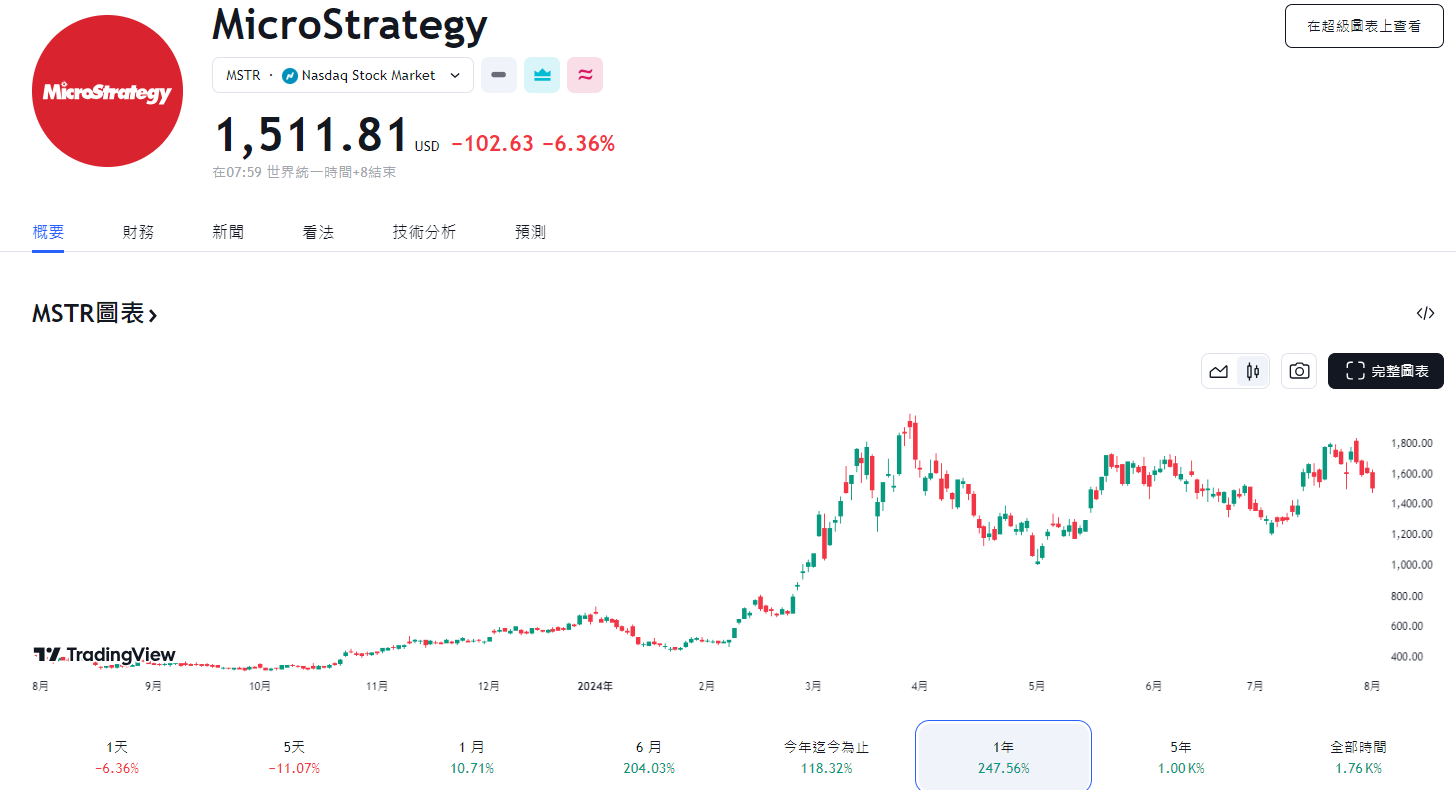
Task: Switch chart to line style
Action: click(x=1219, y=371)
